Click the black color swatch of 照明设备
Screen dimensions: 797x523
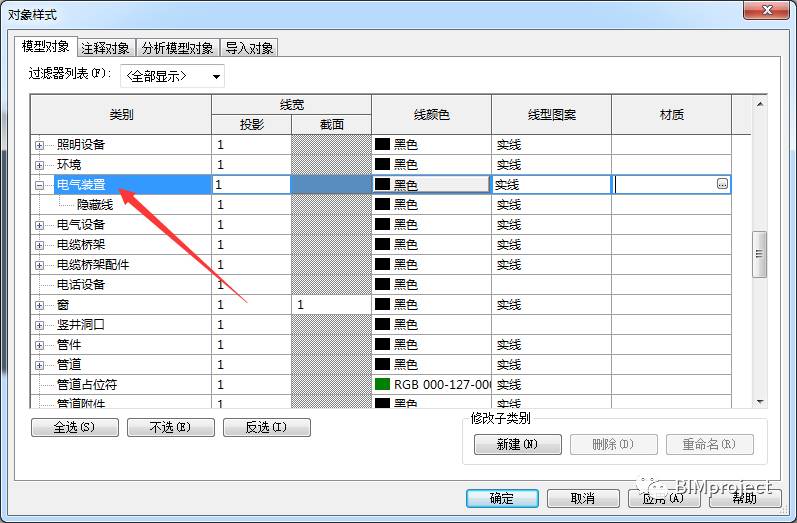[x=382, y=144]
